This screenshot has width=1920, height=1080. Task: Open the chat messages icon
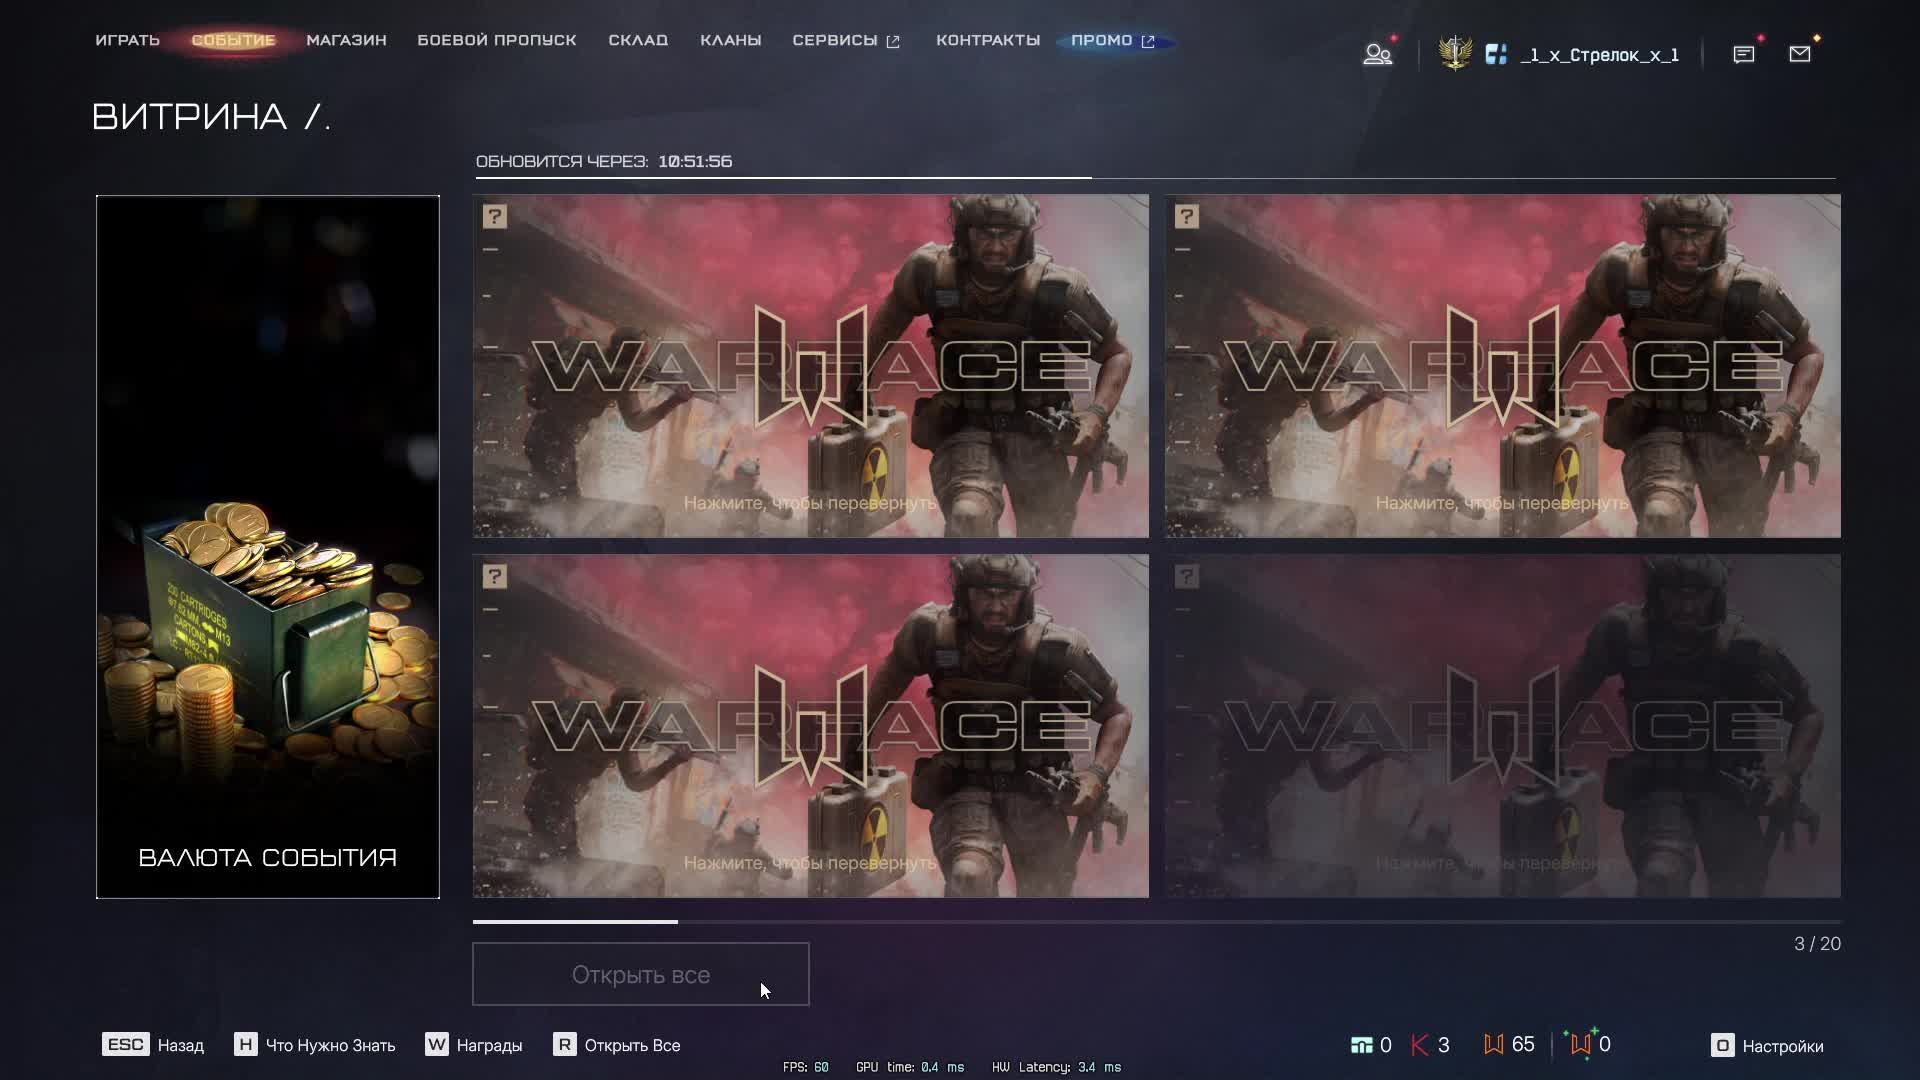pos(1744,54)
